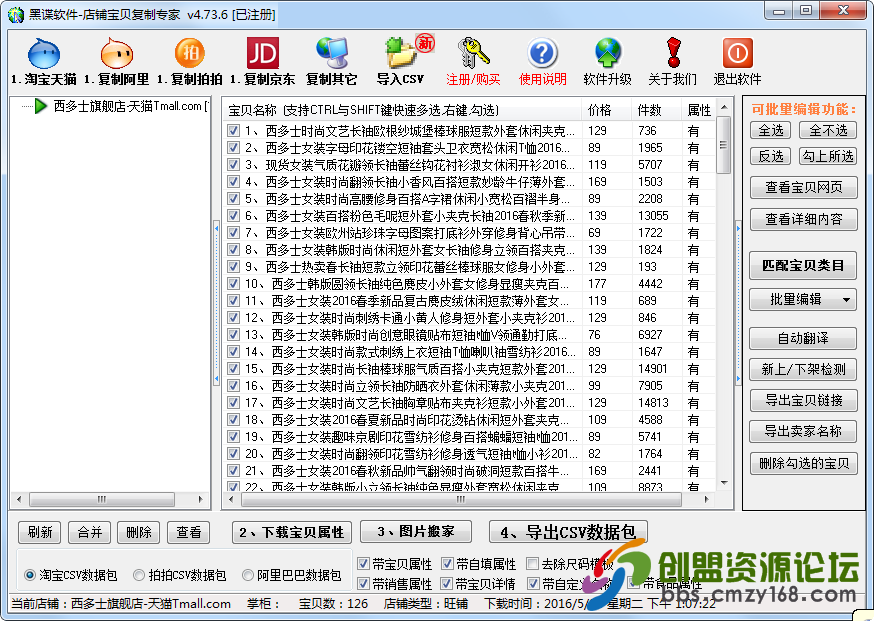
Task: Click the item list vertical scrollbar down arrow
Action: (724, 483)
